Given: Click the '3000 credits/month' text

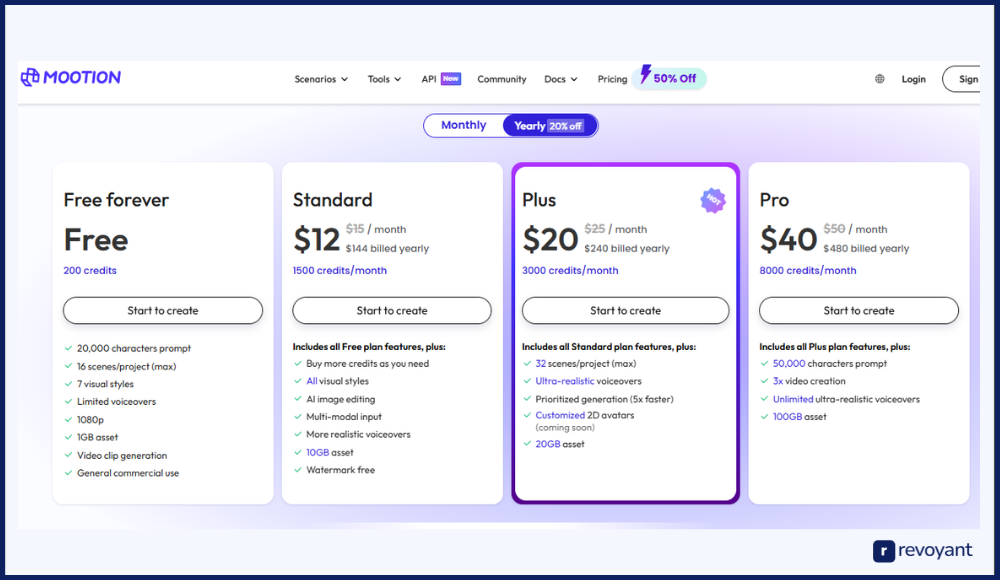Looking at the screenshot, I should point(570,270).
